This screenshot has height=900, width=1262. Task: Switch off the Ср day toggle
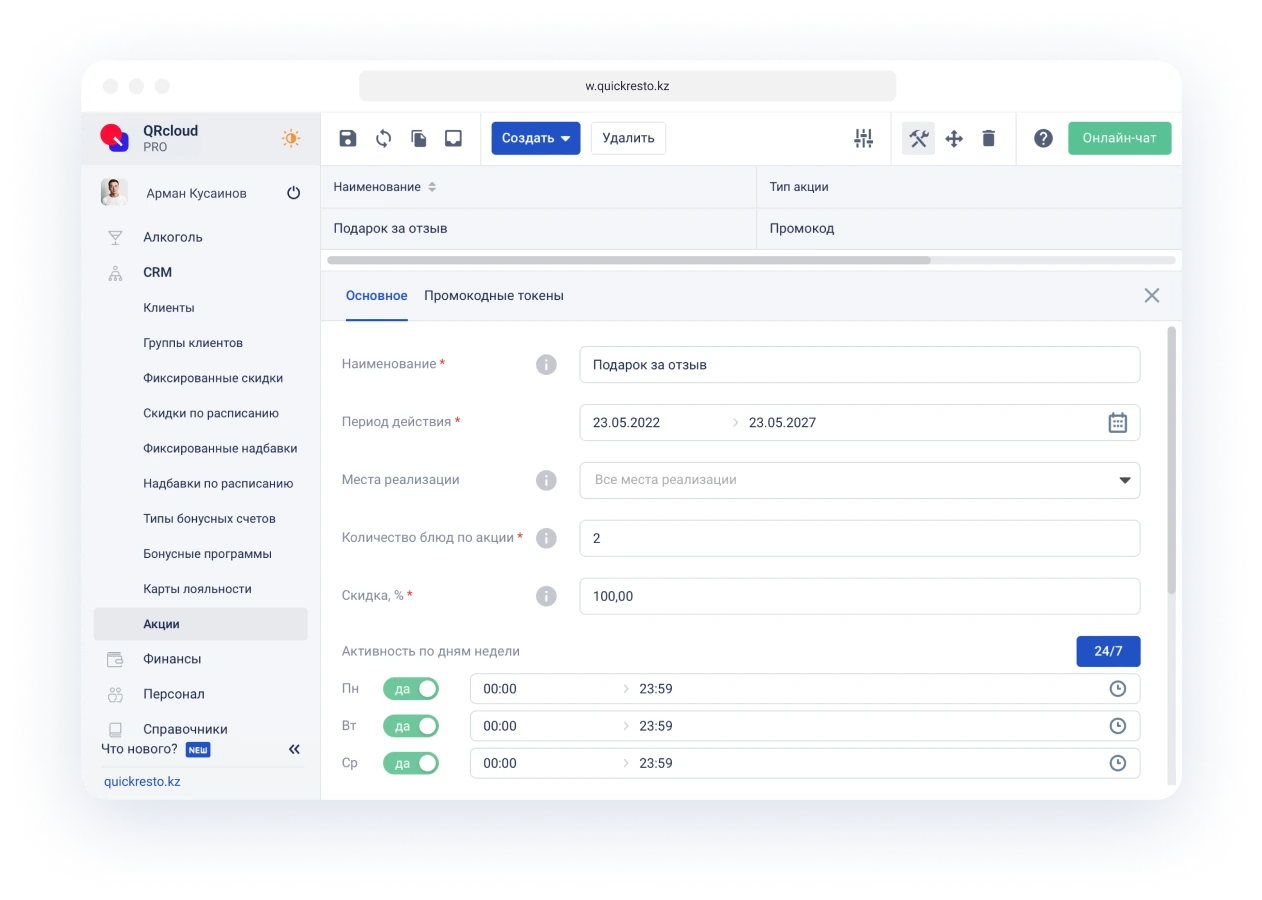click(411, 763)
